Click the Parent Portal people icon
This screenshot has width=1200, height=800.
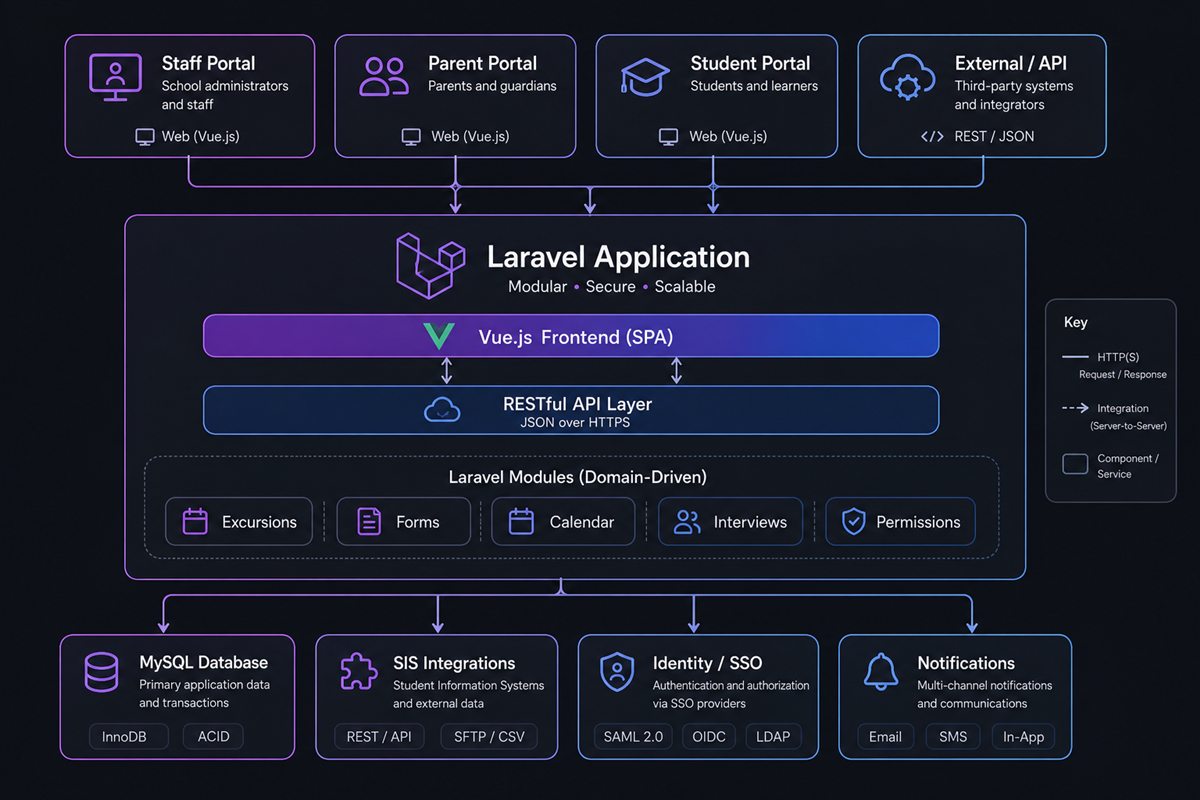[384, 76]
